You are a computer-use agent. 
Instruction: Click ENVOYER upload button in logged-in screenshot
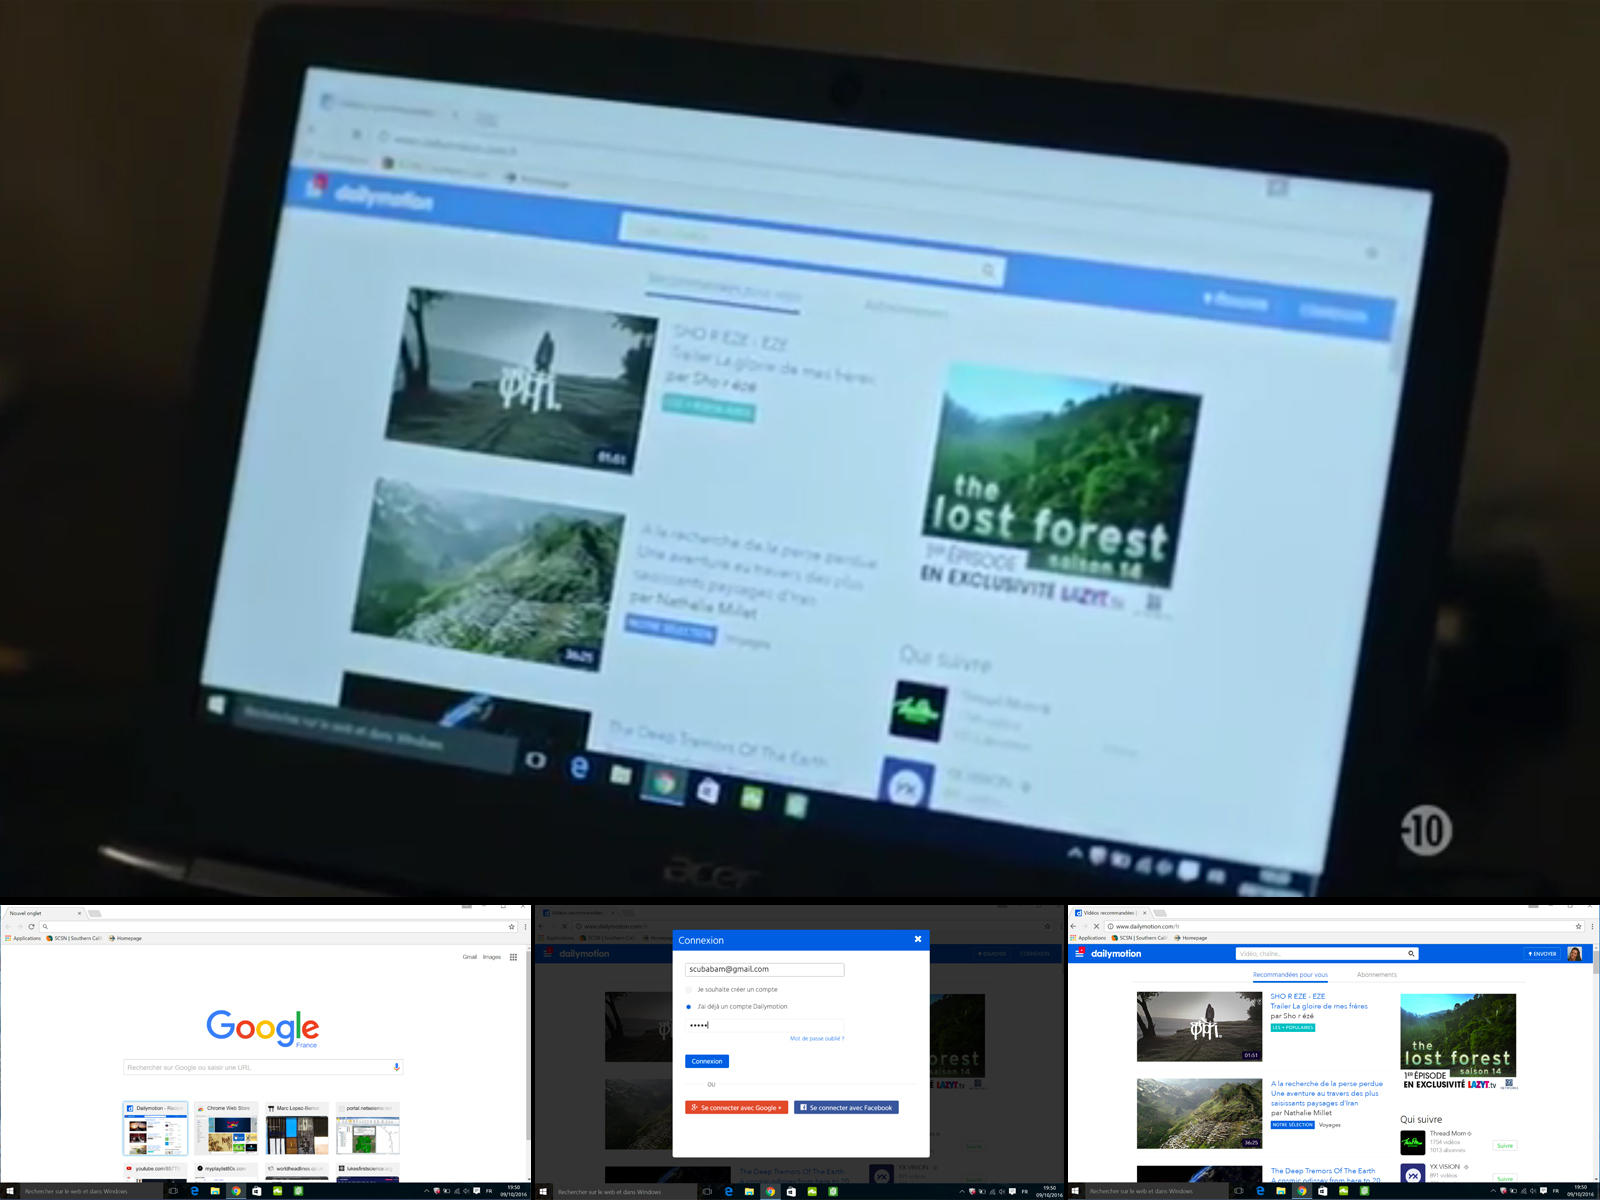[1543, 954]
